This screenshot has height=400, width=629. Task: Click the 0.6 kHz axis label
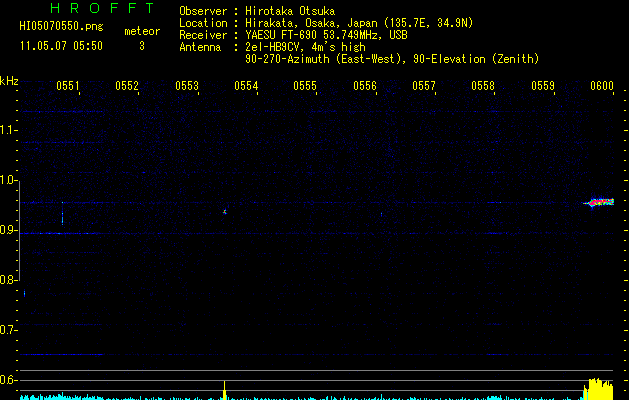point(8,380)
